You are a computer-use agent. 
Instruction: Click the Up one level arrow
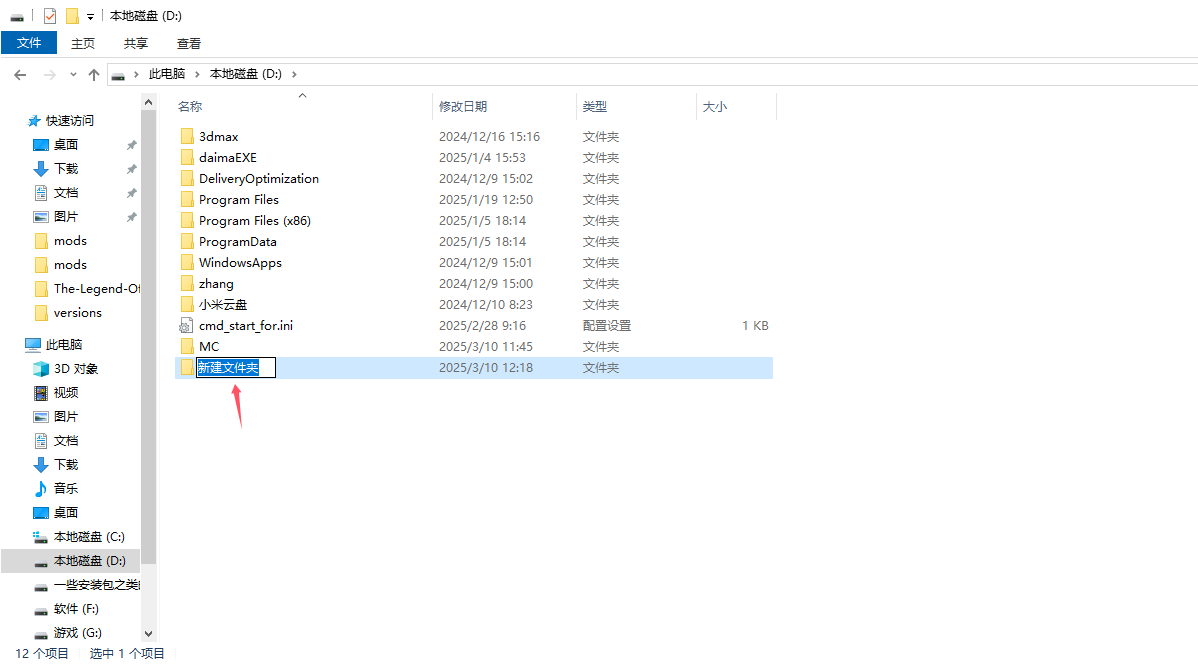coord(94,75)
